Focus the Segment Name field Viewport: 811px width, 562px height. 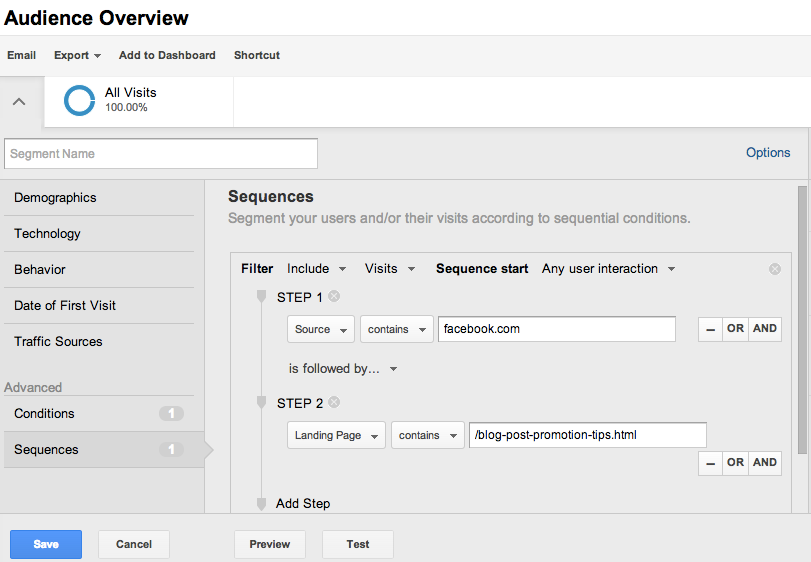(161, 154)
